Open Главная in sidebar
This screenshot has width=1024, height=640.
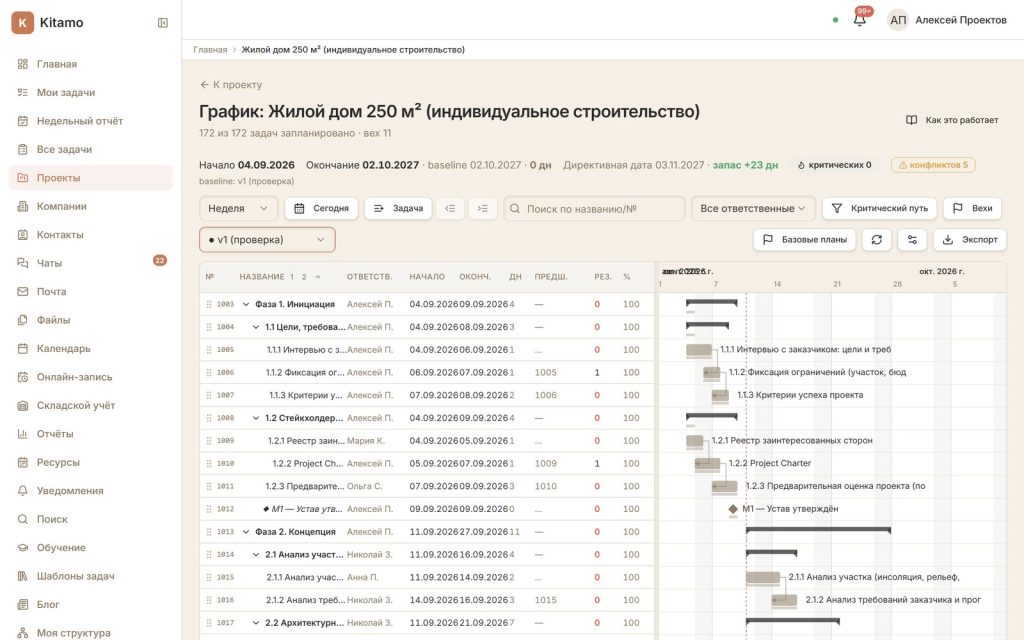tap(91, 64)
